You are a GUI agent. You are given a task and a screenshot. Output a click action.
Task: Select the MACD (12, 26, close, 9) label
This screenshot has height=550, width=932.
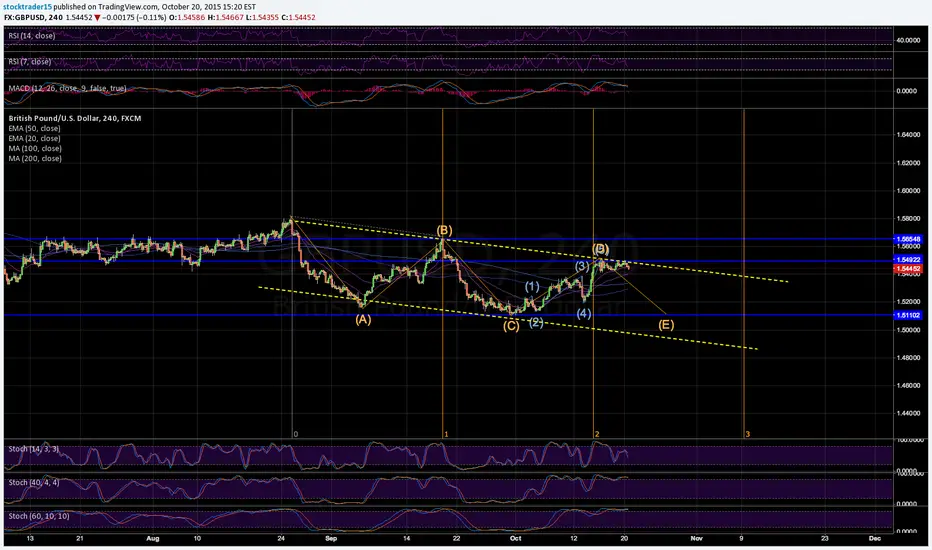coord(67,88)
